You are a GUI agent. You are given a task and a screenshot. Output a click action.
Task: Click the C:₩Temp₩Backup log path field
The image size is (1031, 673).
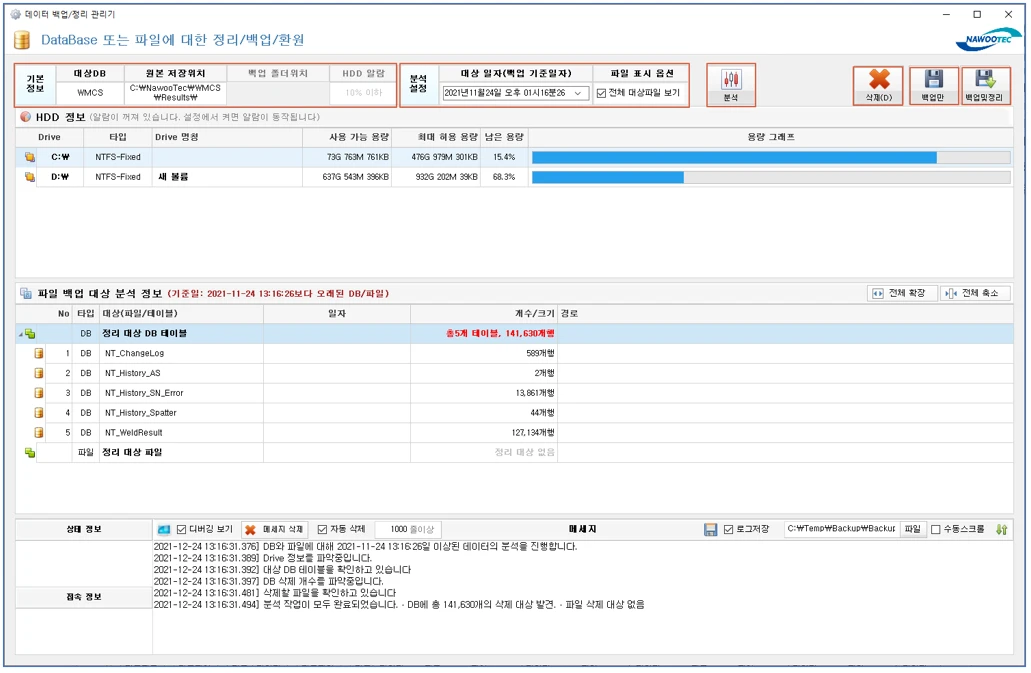click(842, 529)
